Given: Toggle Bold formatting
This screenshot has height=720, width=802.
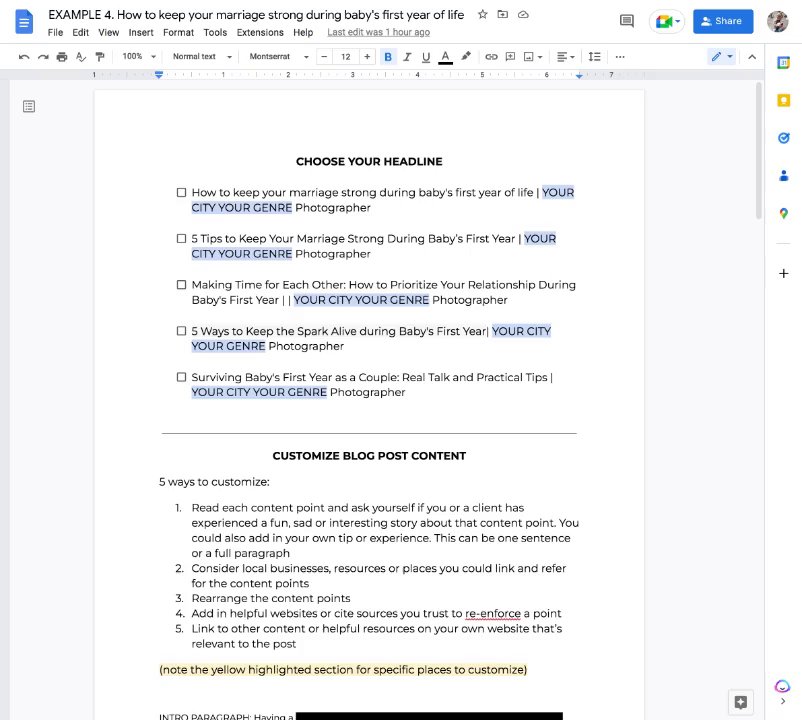Looking at the screenshot, I should point(388,57).
